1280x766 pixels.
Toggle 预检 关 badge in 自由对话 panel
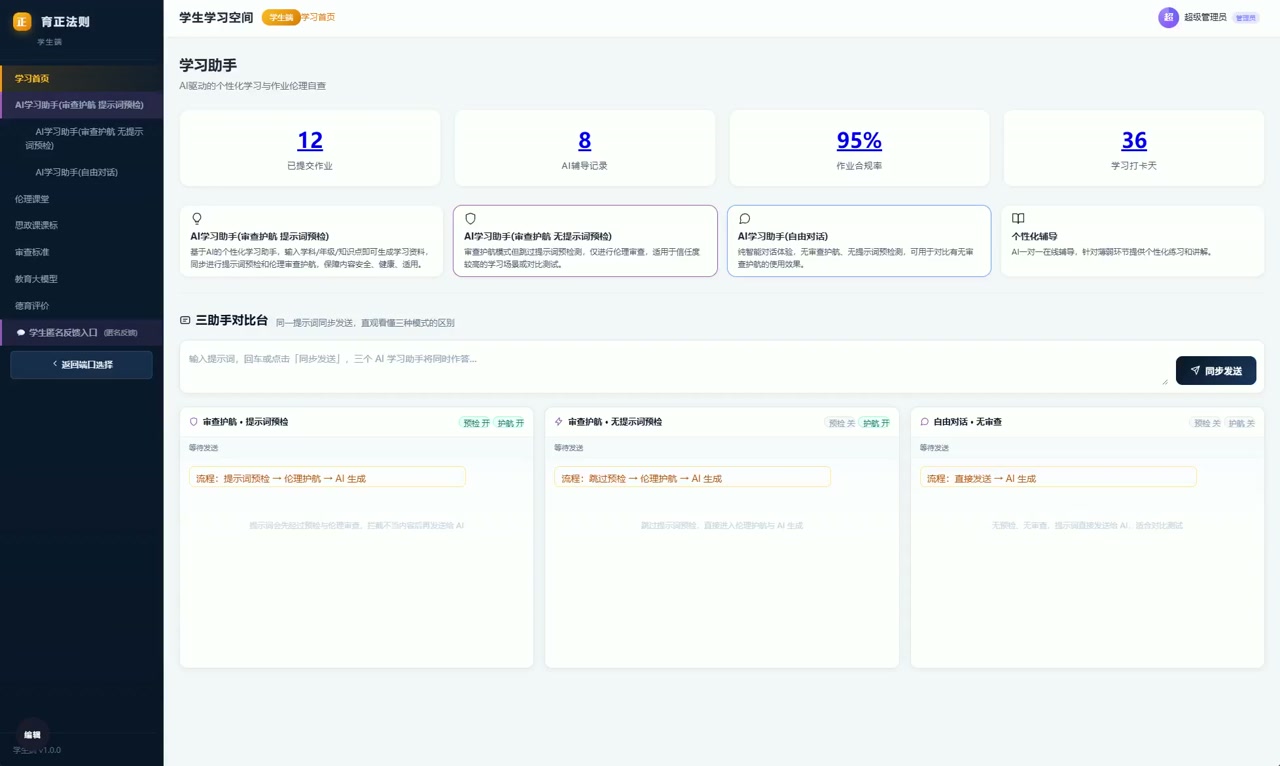click(x=1207, y=423)
